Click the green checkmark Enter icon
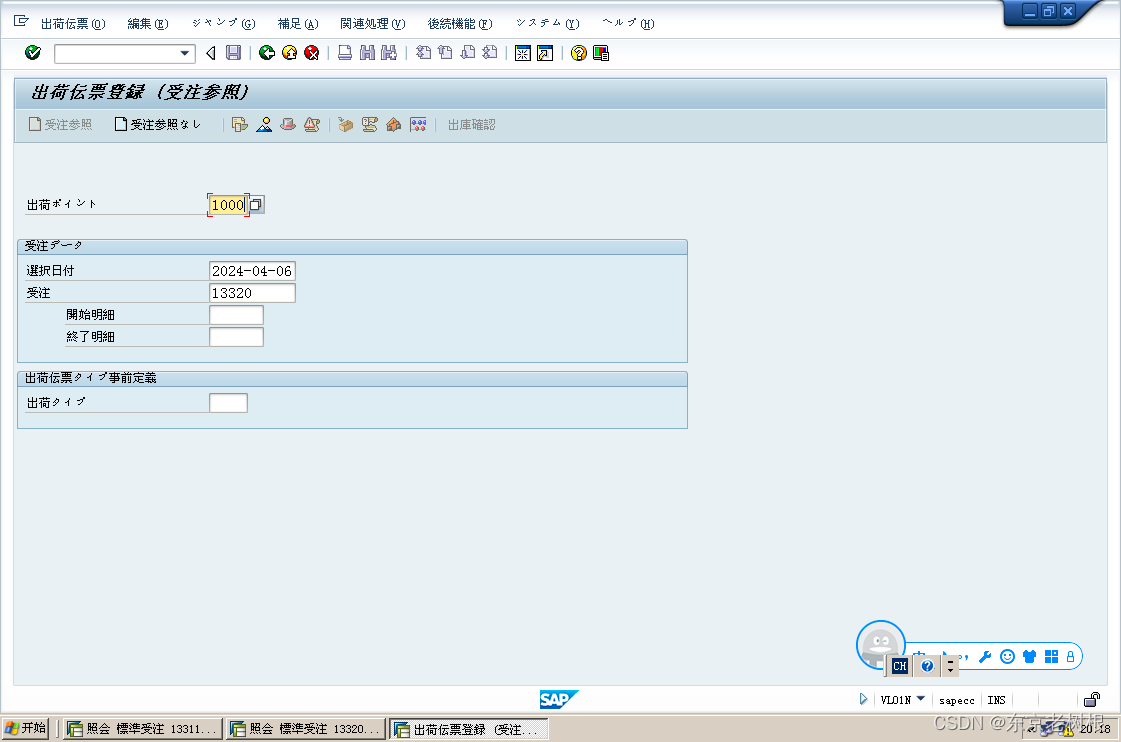Screen dimensions: 1121x742 (33, 53)
